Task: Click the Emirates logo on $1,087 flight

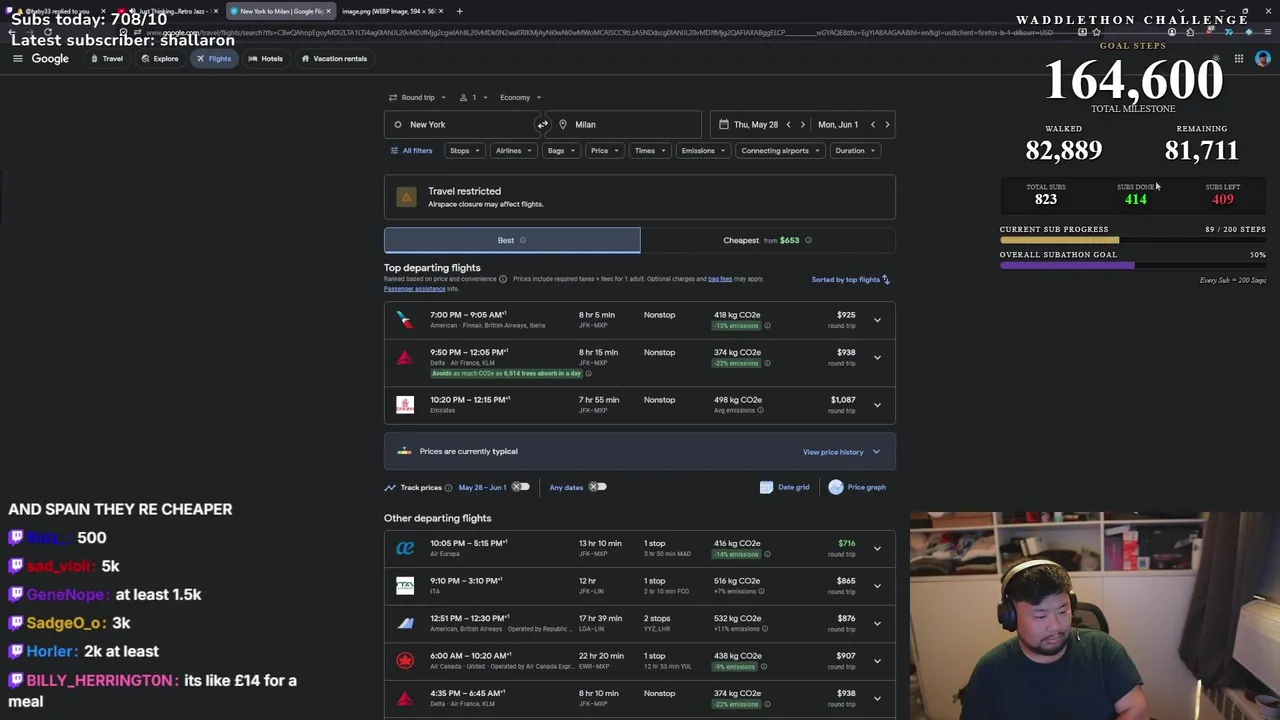Action: pyautogui.click(x=404, y=404)
